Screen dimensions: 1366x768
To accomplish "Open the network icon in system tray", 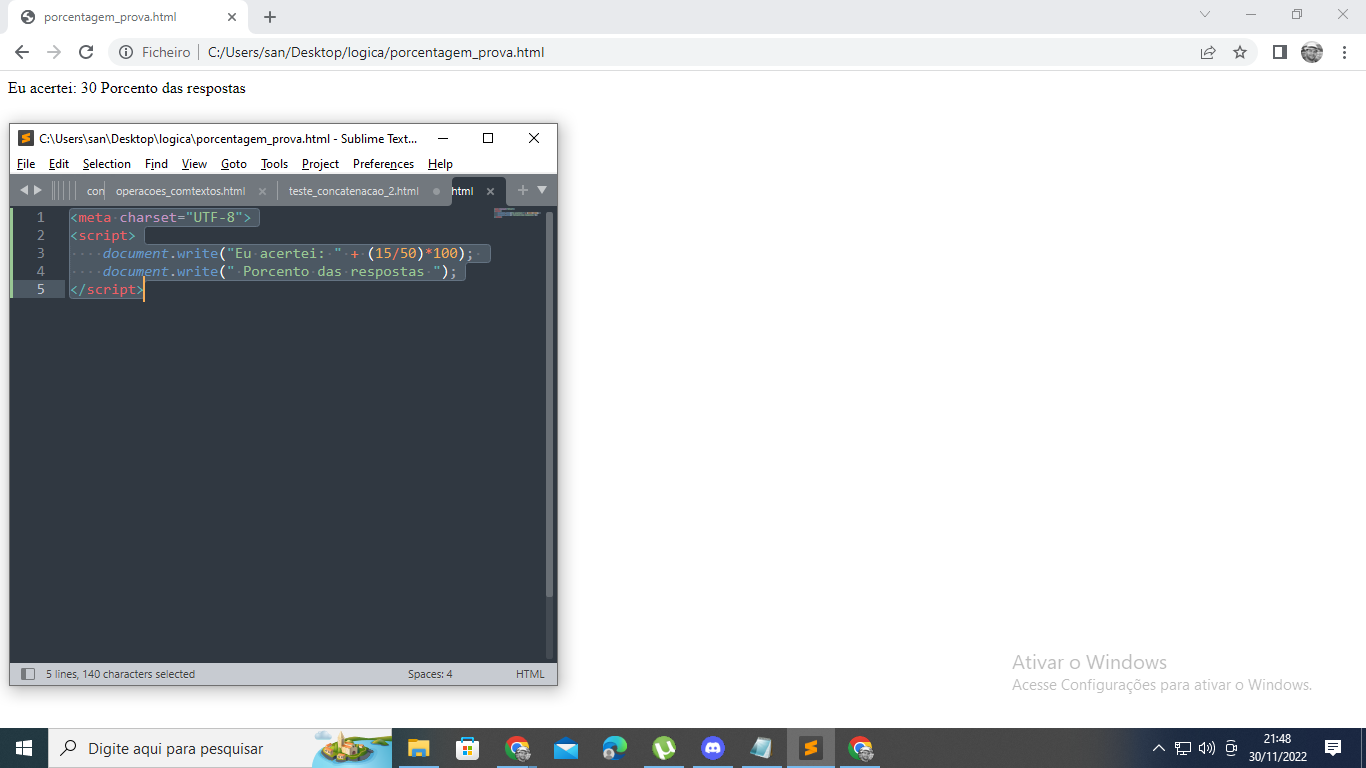I will coord(1183,748).
